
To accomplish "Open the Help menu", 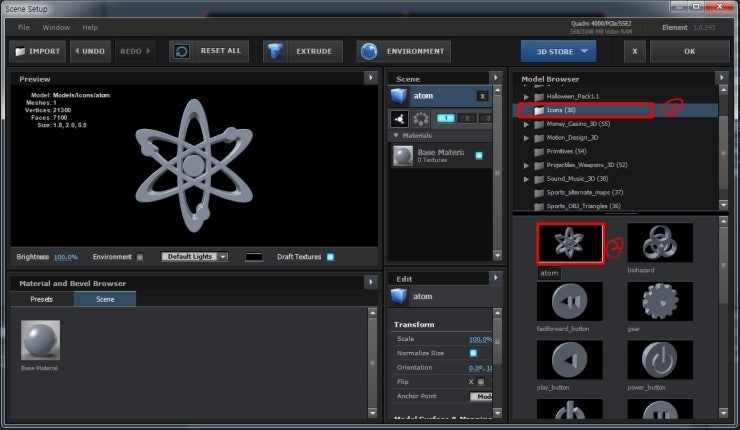I will [x=90, y=27].
